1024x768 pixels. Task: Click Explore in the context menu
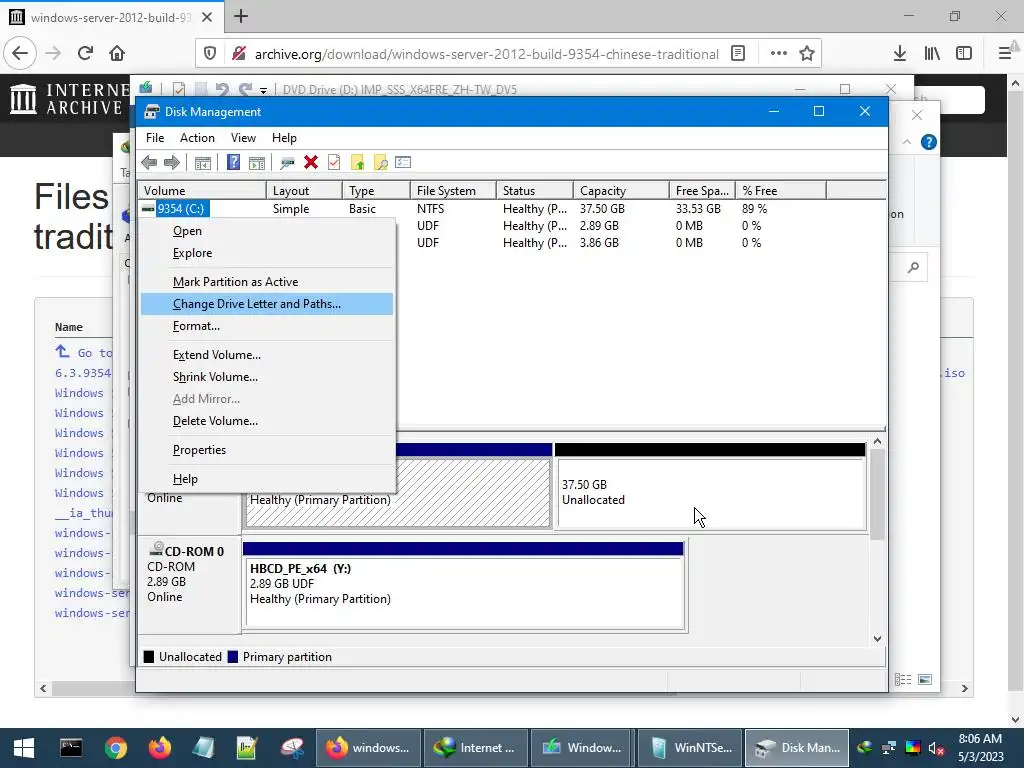click(267, 253)
